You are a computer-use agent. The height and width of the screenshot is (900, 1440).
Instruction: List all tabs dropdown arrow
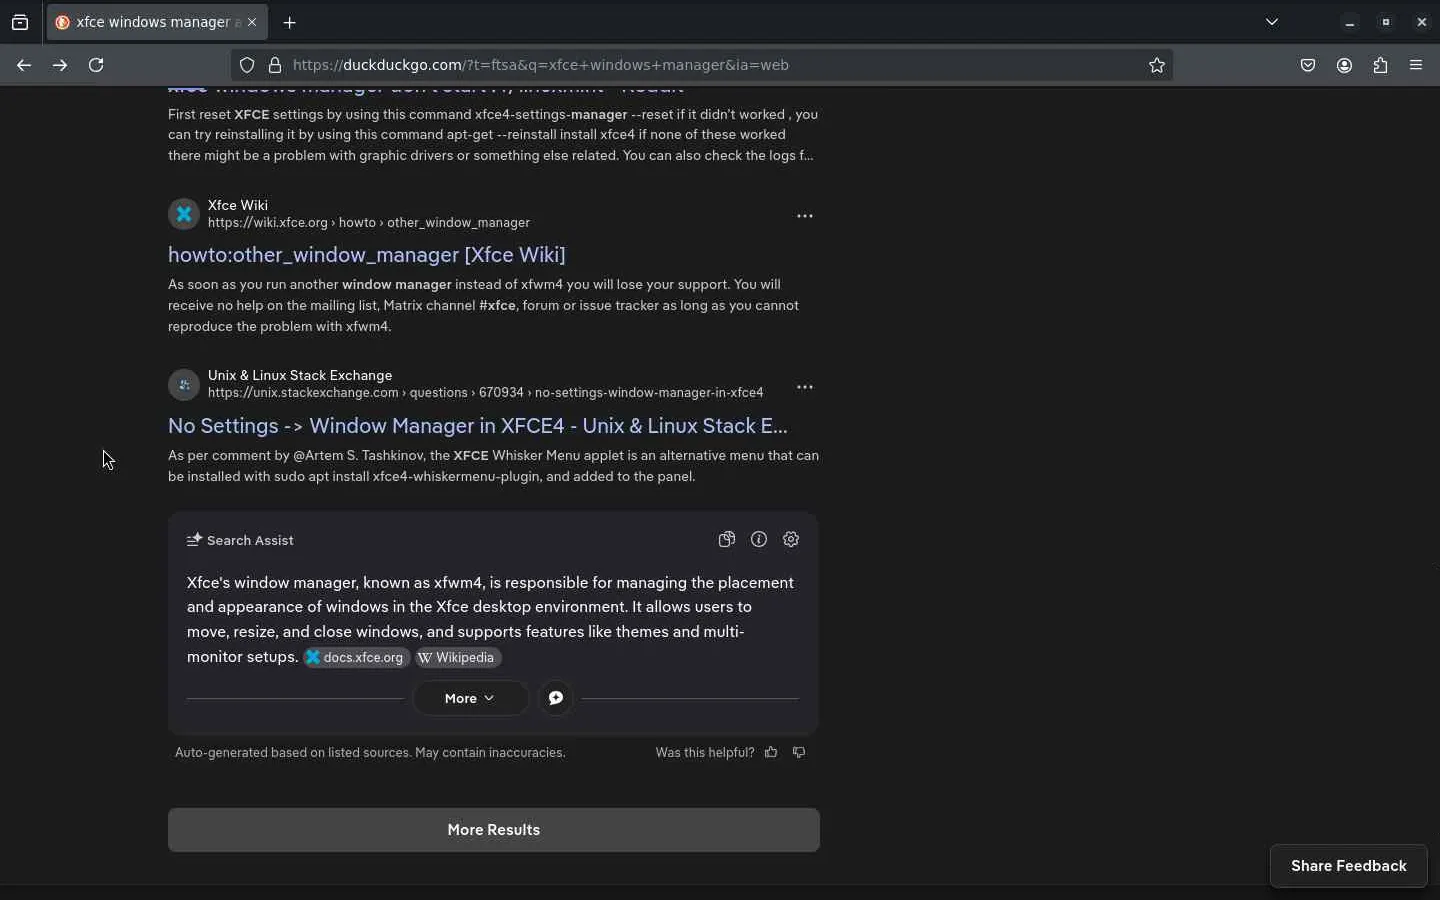tap(1272, 22)
